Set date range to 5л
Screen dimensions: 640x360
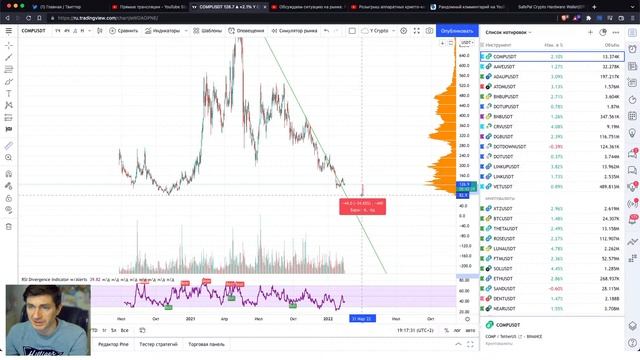(114, 330)
